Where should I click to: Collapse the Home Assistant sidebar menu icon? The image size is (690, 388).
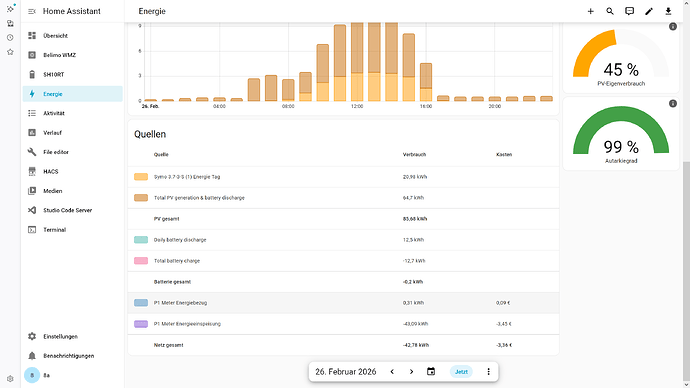click(x=32, y=11)
